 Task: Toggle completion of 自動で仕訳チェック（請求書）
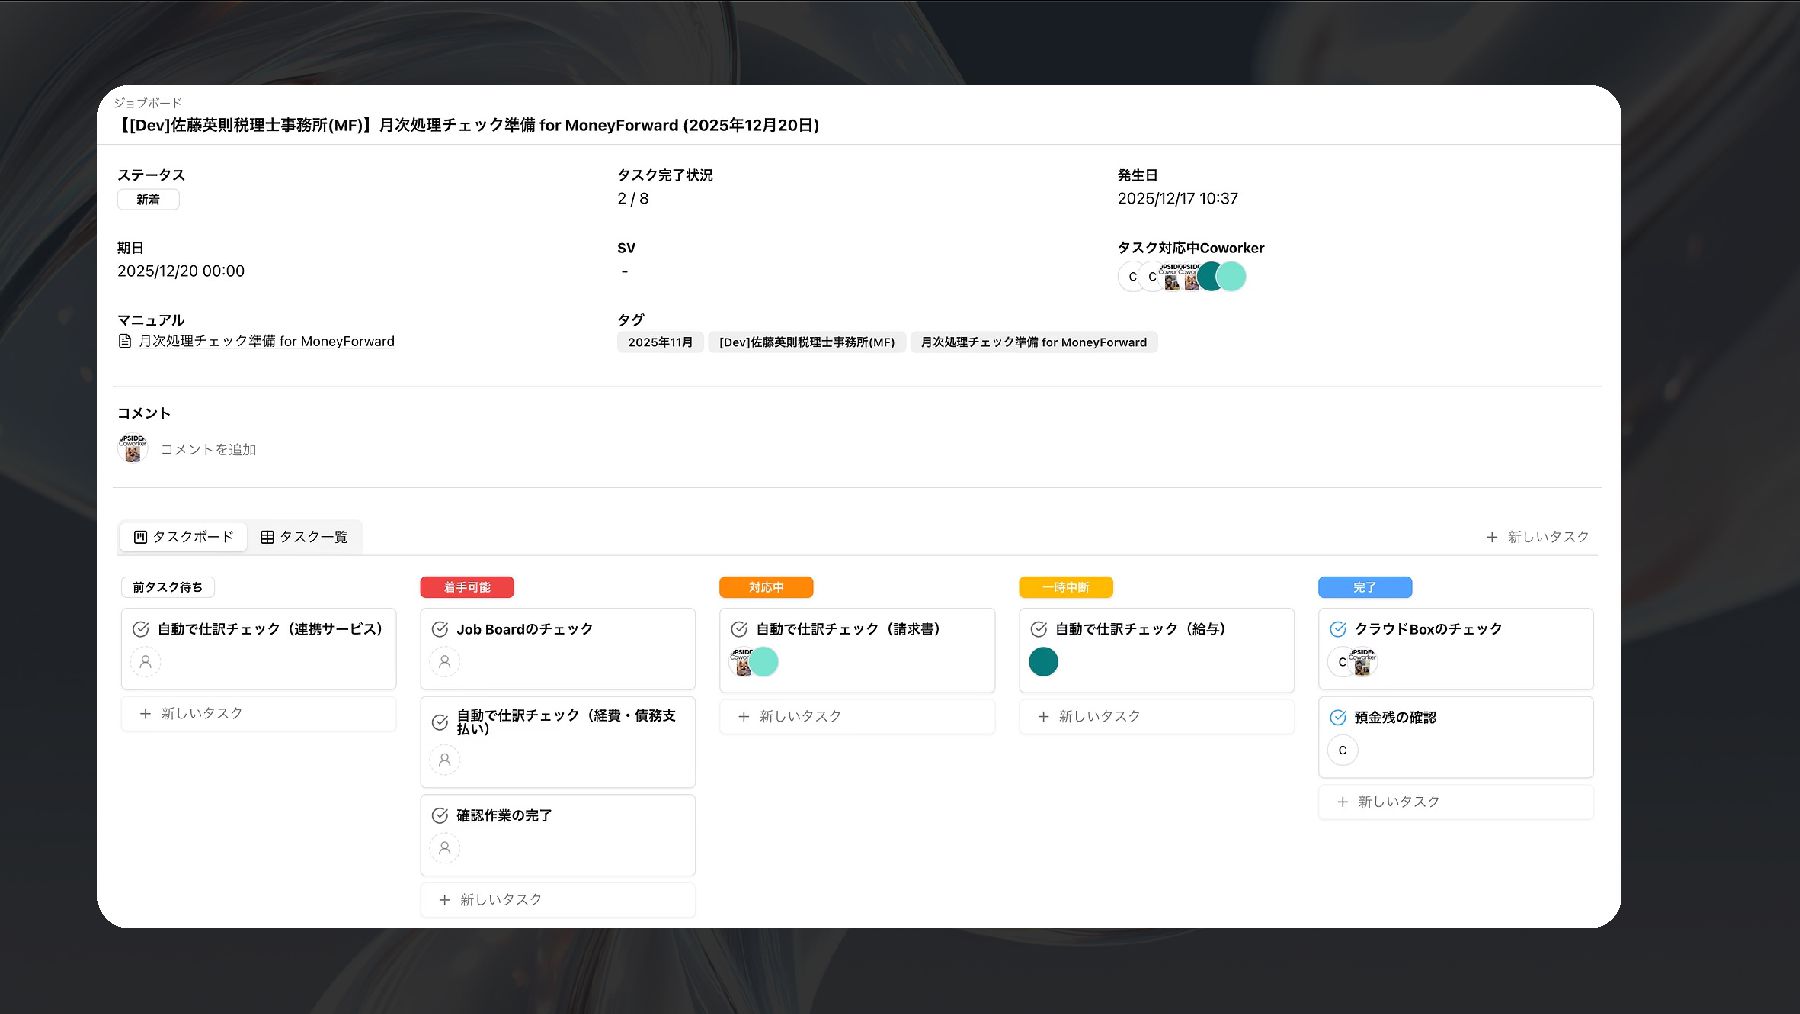(739, 629)
